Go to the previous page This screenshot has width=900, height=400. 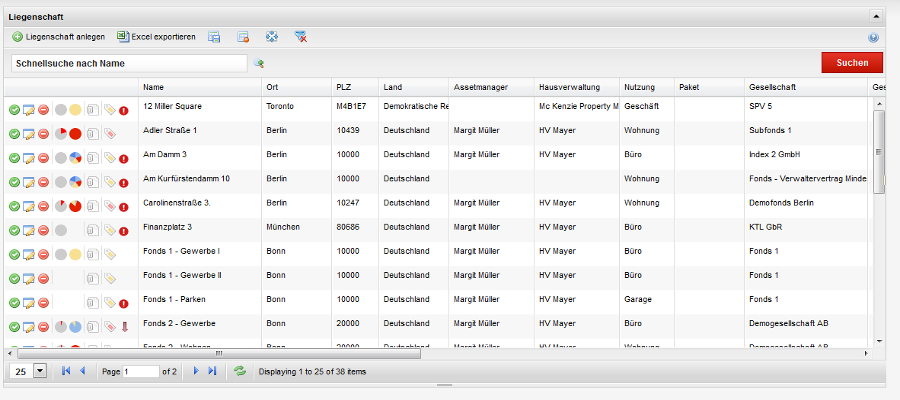point(82,371)
